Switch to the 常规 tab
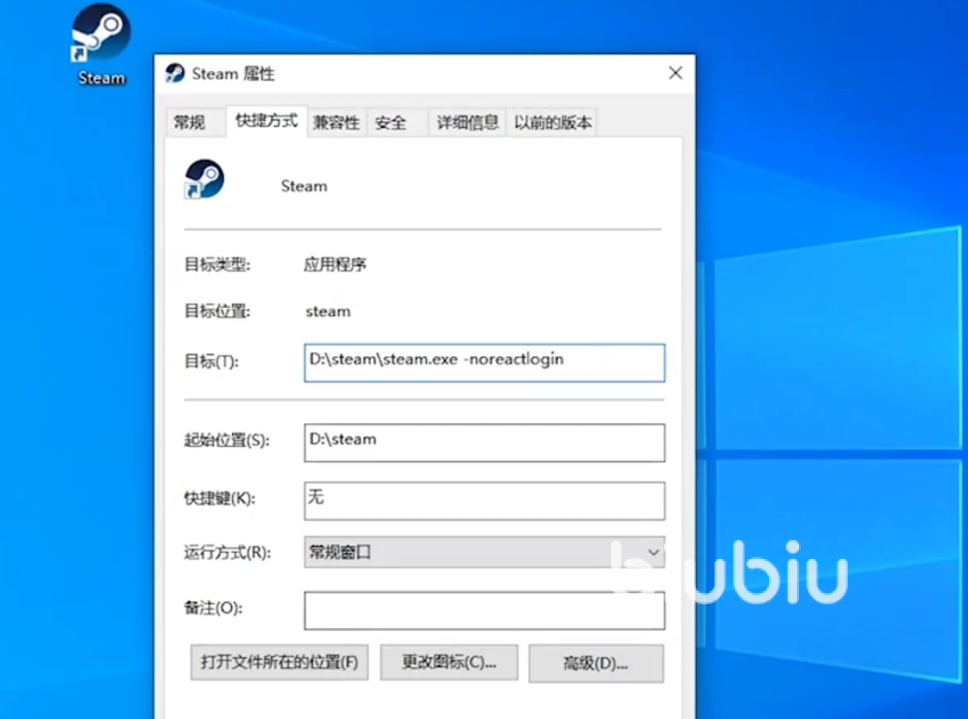Viewport: 968px width, 719px height. coord(189,123)
